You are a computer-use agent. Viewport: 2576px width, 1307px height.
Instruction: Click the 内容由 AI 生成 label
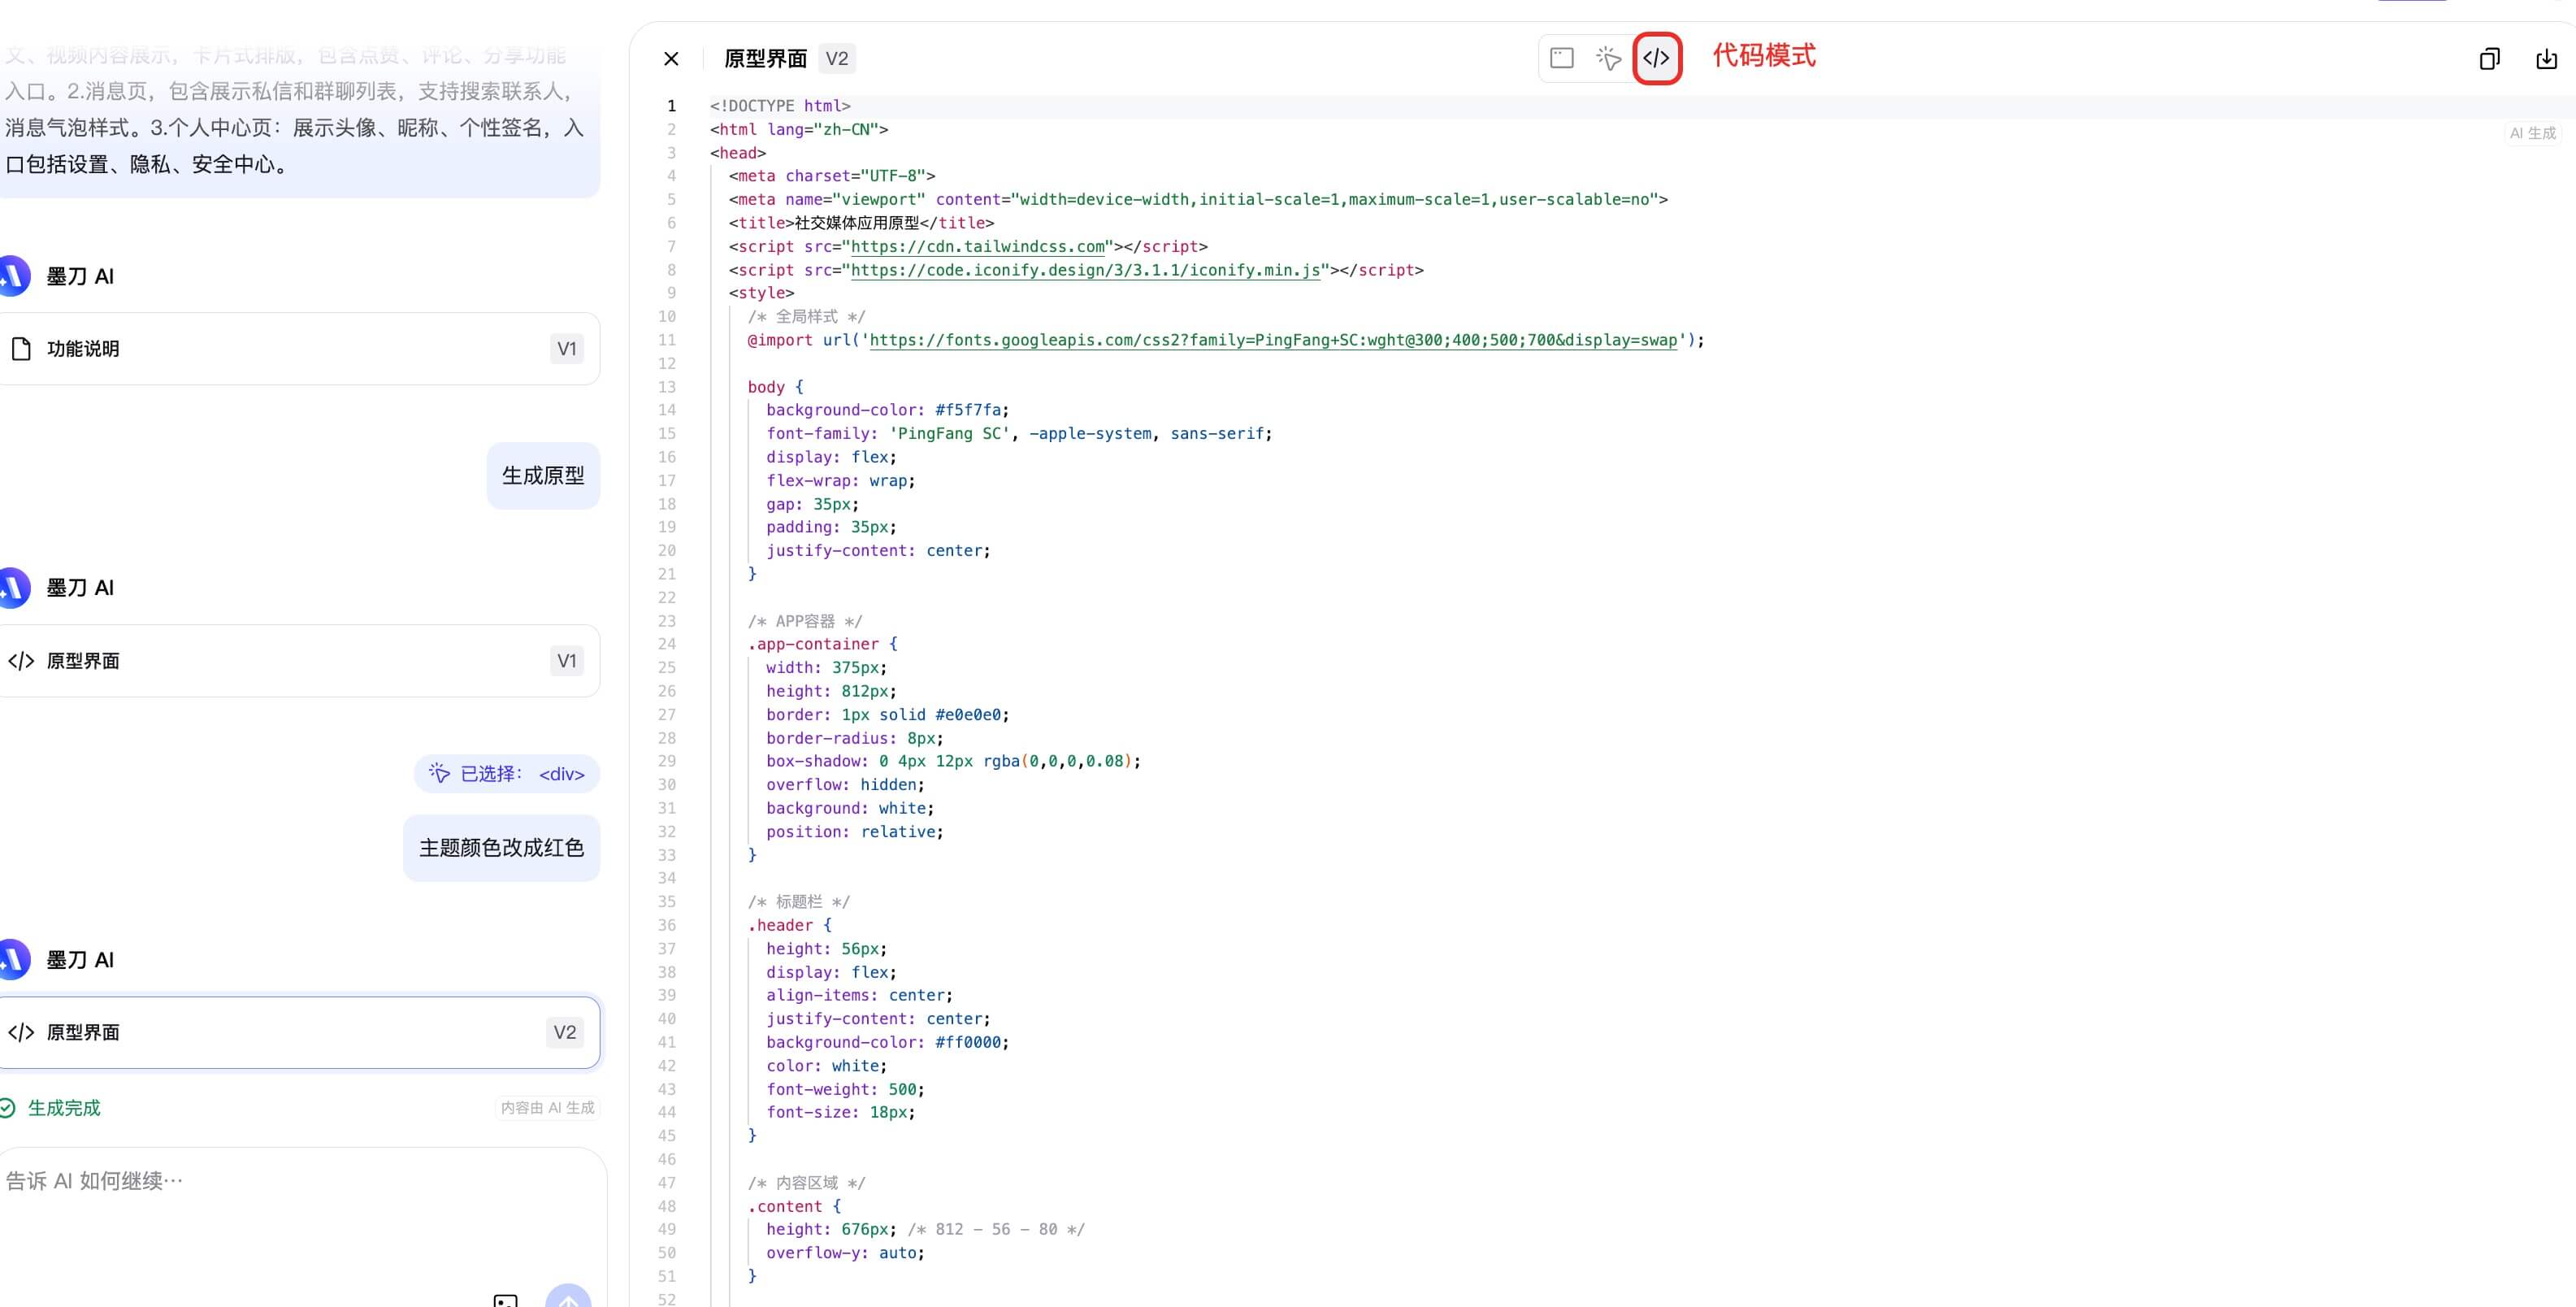pos(547,1108)
